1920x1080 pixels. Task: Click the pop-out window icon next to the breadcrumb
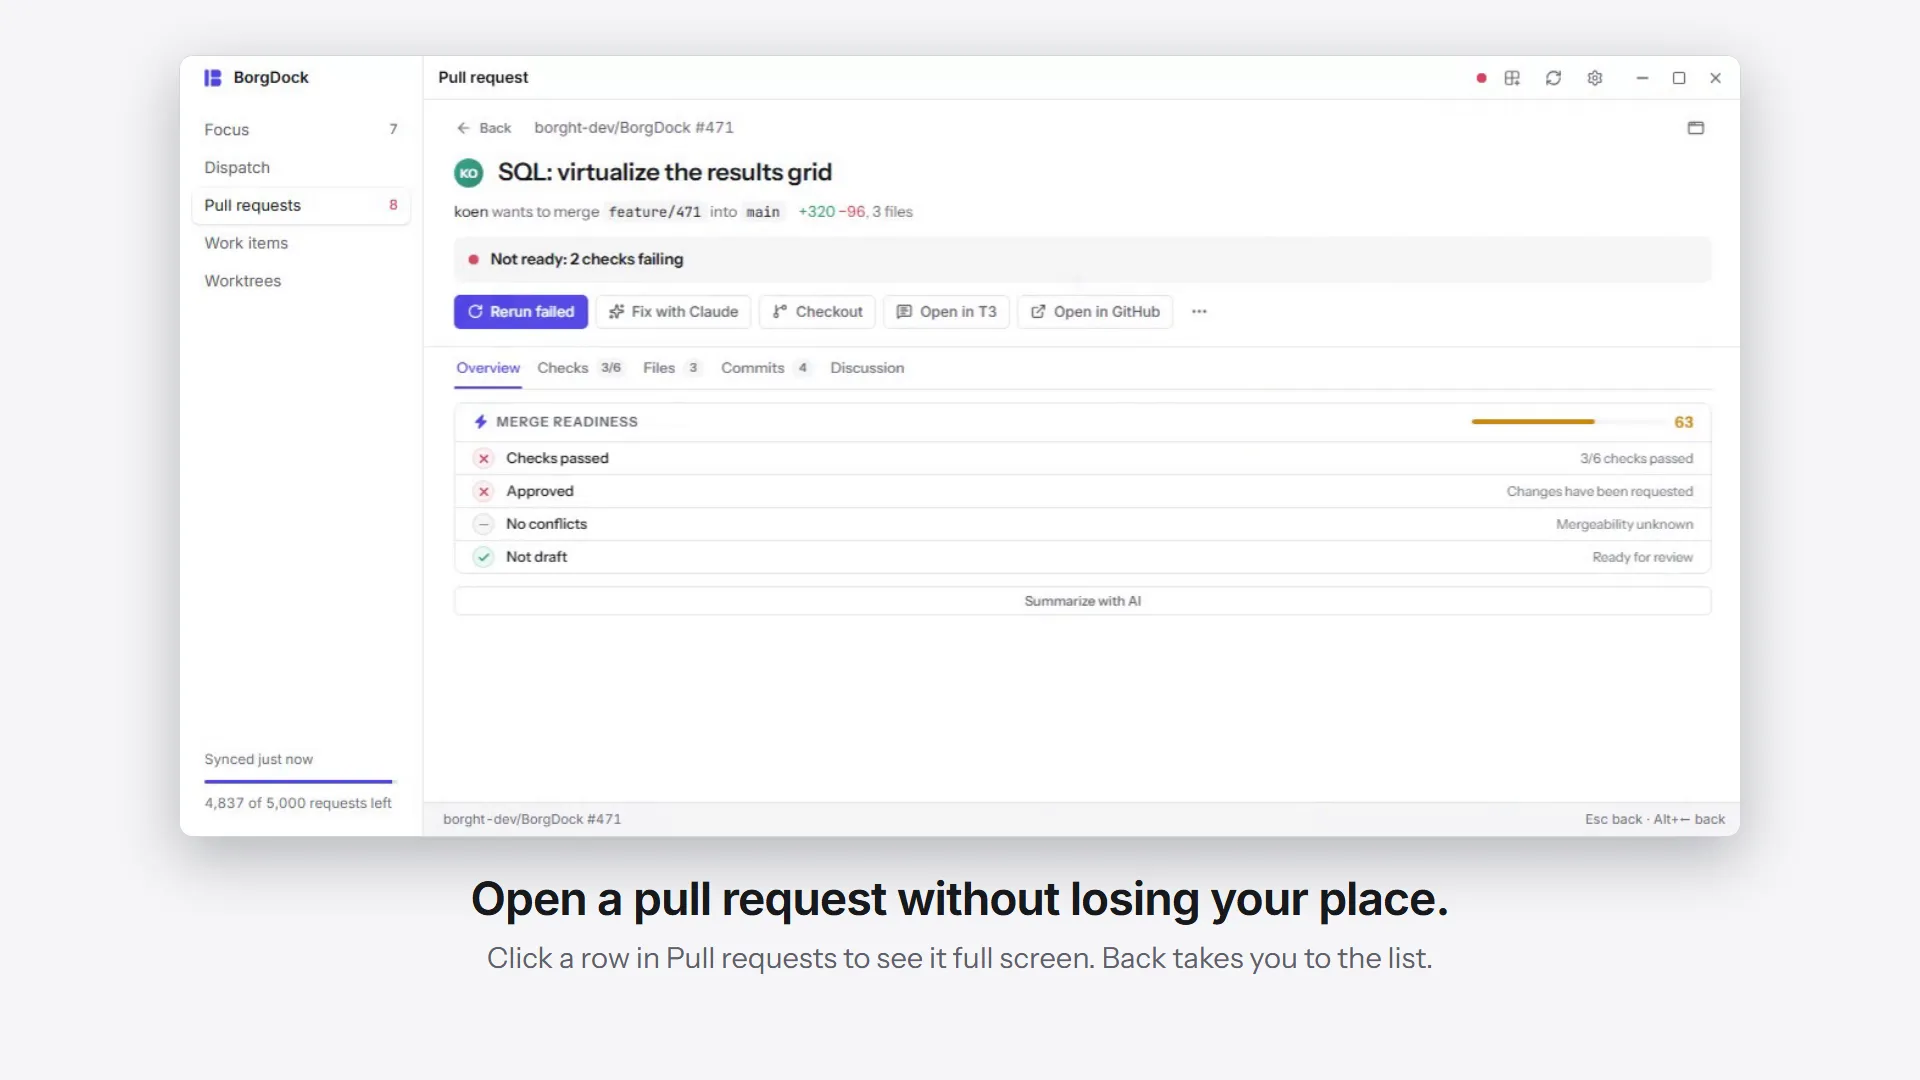(x=1696, y=128)
